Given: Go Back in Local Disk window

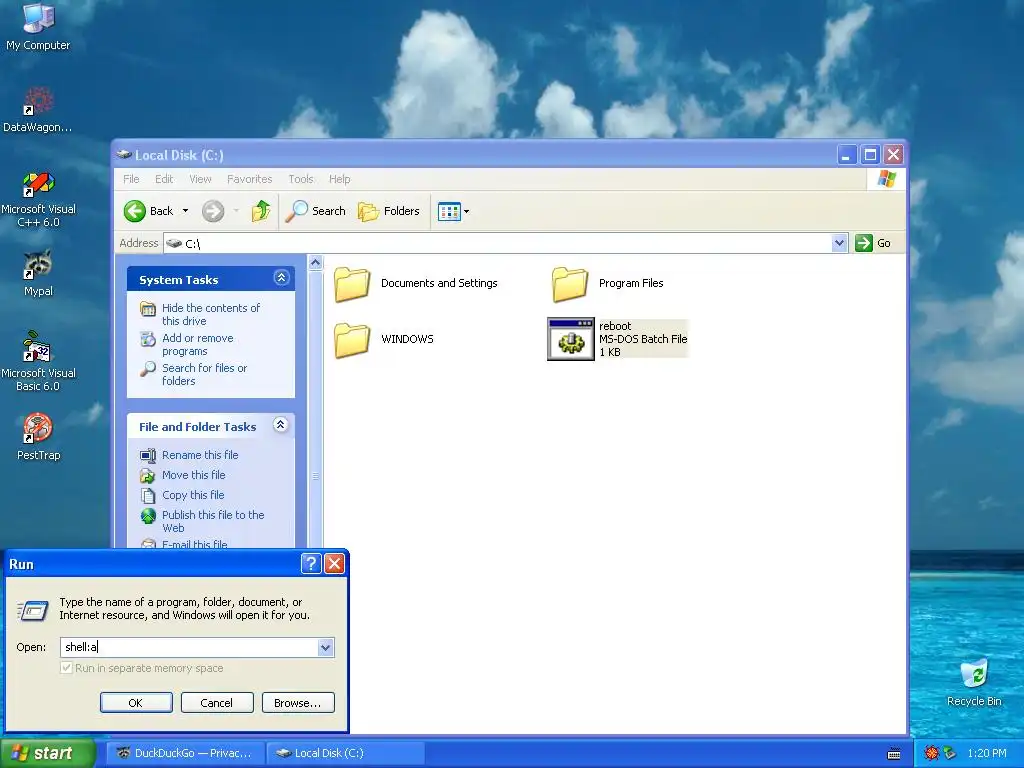Looking at the screenshot, I should pyautogui.click(x=149, y=211).
